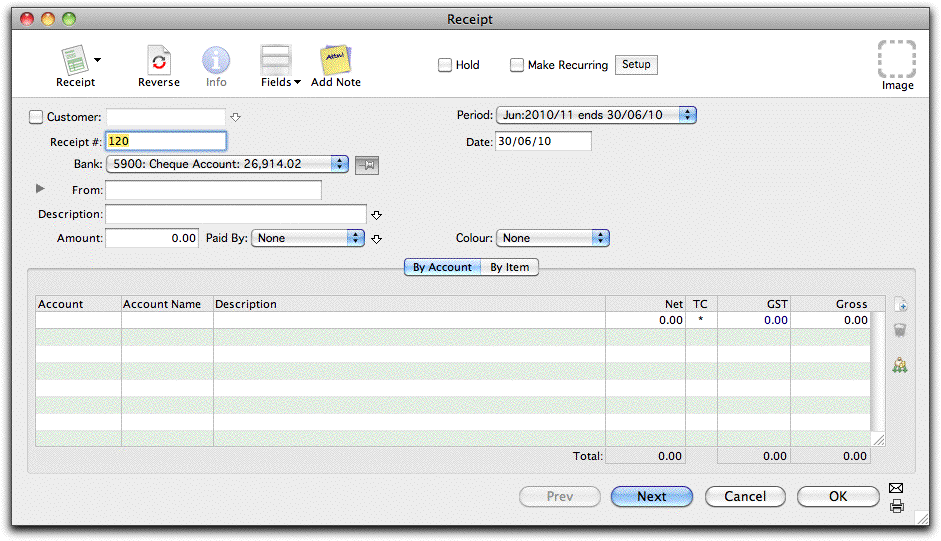Image resolution: width=941 pixels, height=541 pixels.
Task: Click the OK button
Action: (x=838, y=497)
